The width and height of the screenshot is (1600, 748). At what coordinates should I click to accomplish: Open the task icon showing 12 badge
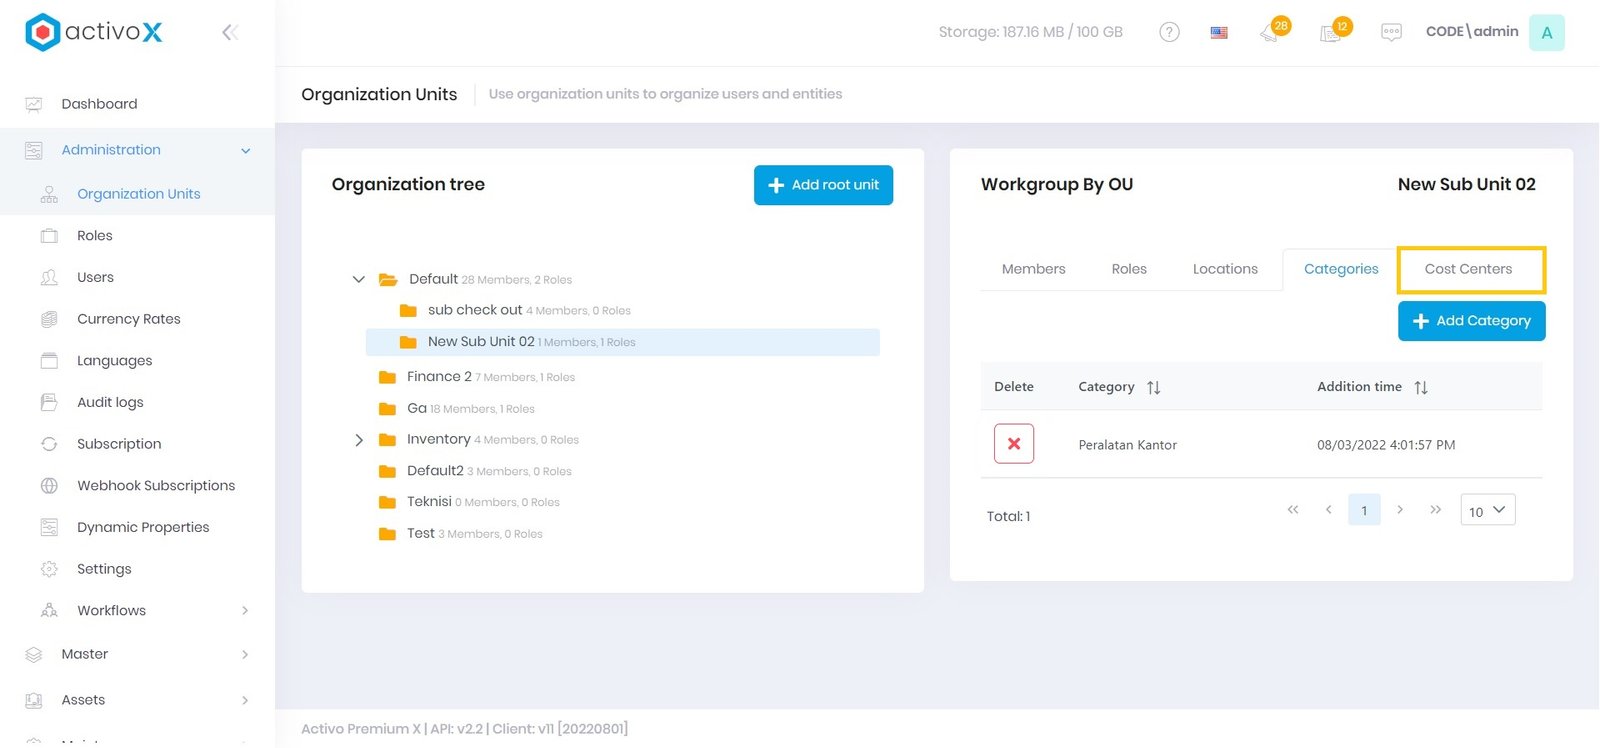[x=1331, y=32]
